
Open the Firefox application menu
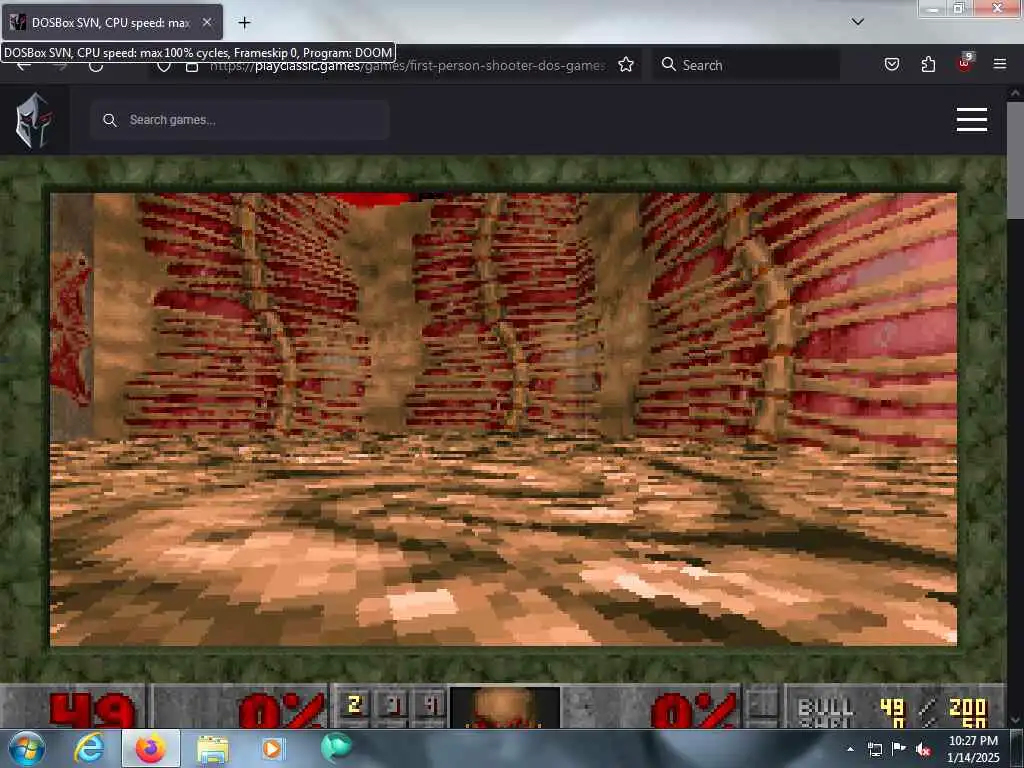pos(1000,64)
